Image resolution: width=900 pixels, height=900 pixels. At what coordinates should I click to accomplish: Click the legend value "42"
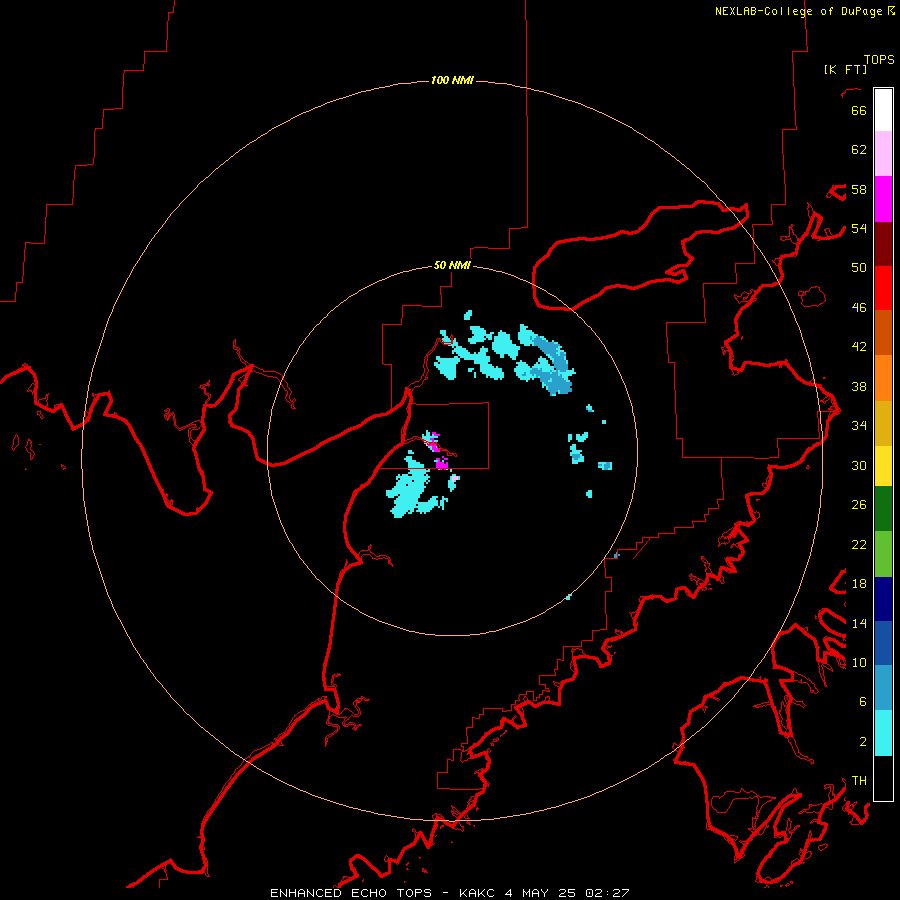pos(859,347)
